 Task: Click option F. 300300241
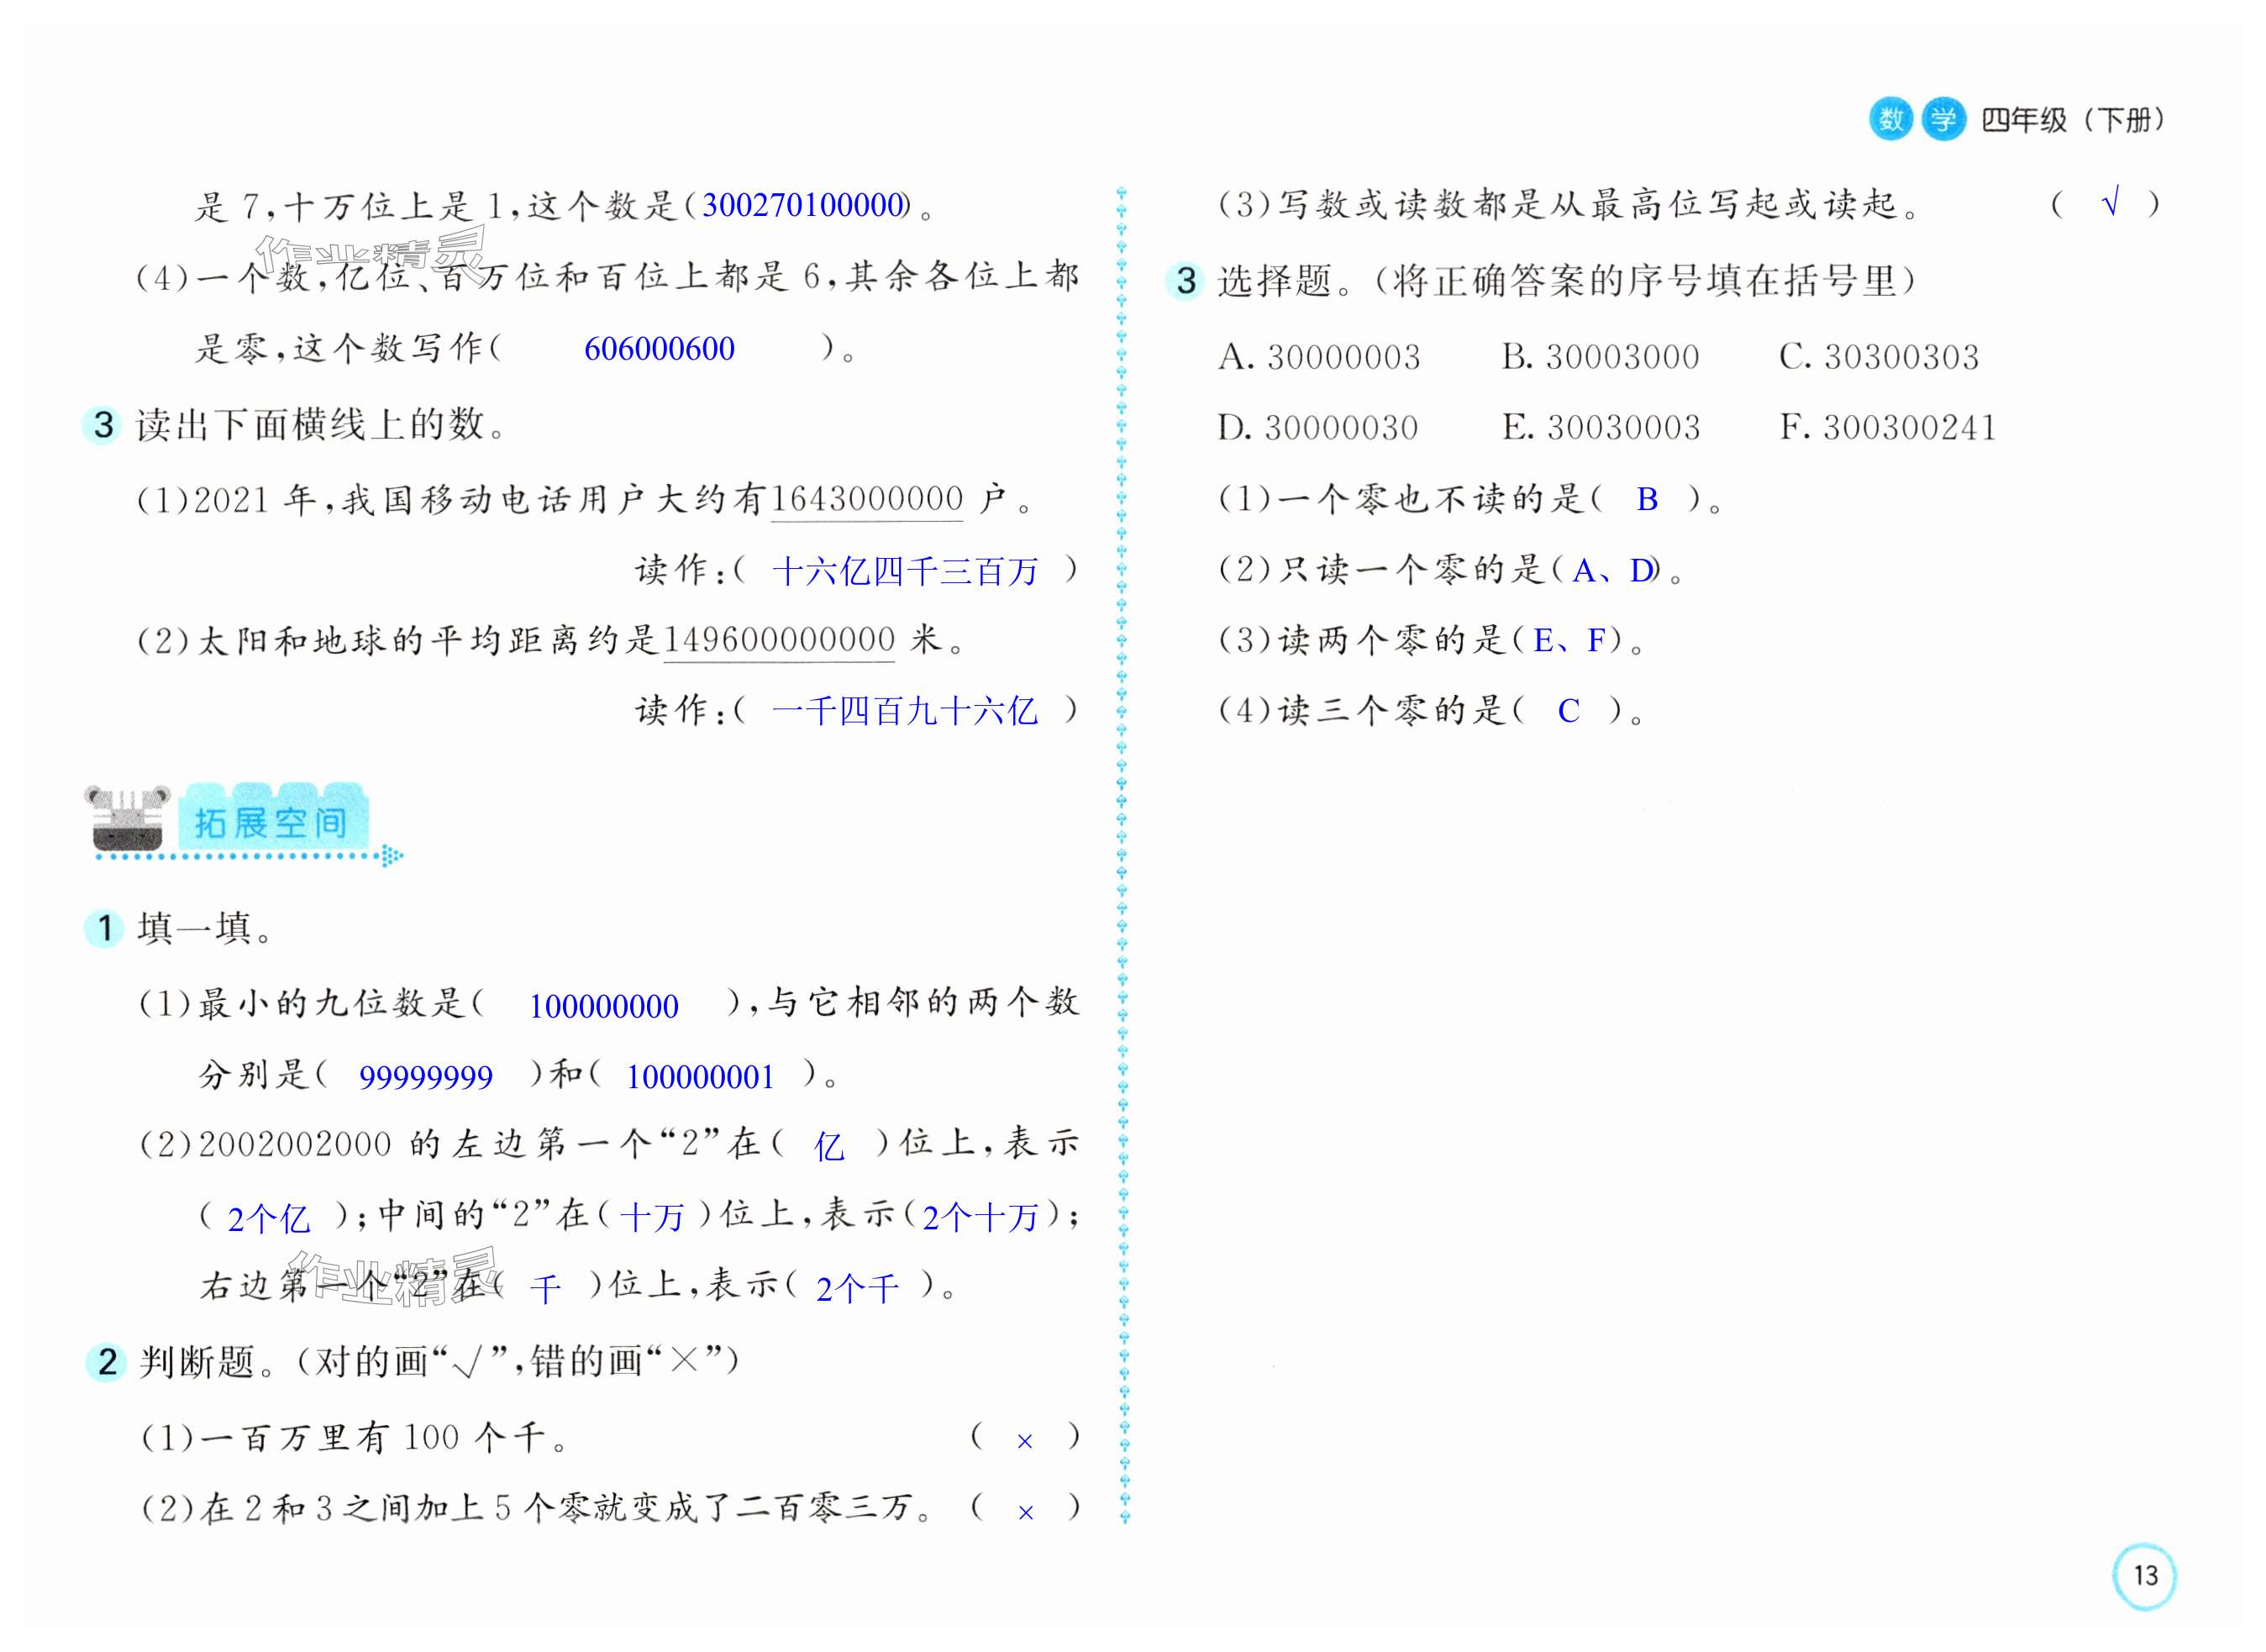[1887, 428]
